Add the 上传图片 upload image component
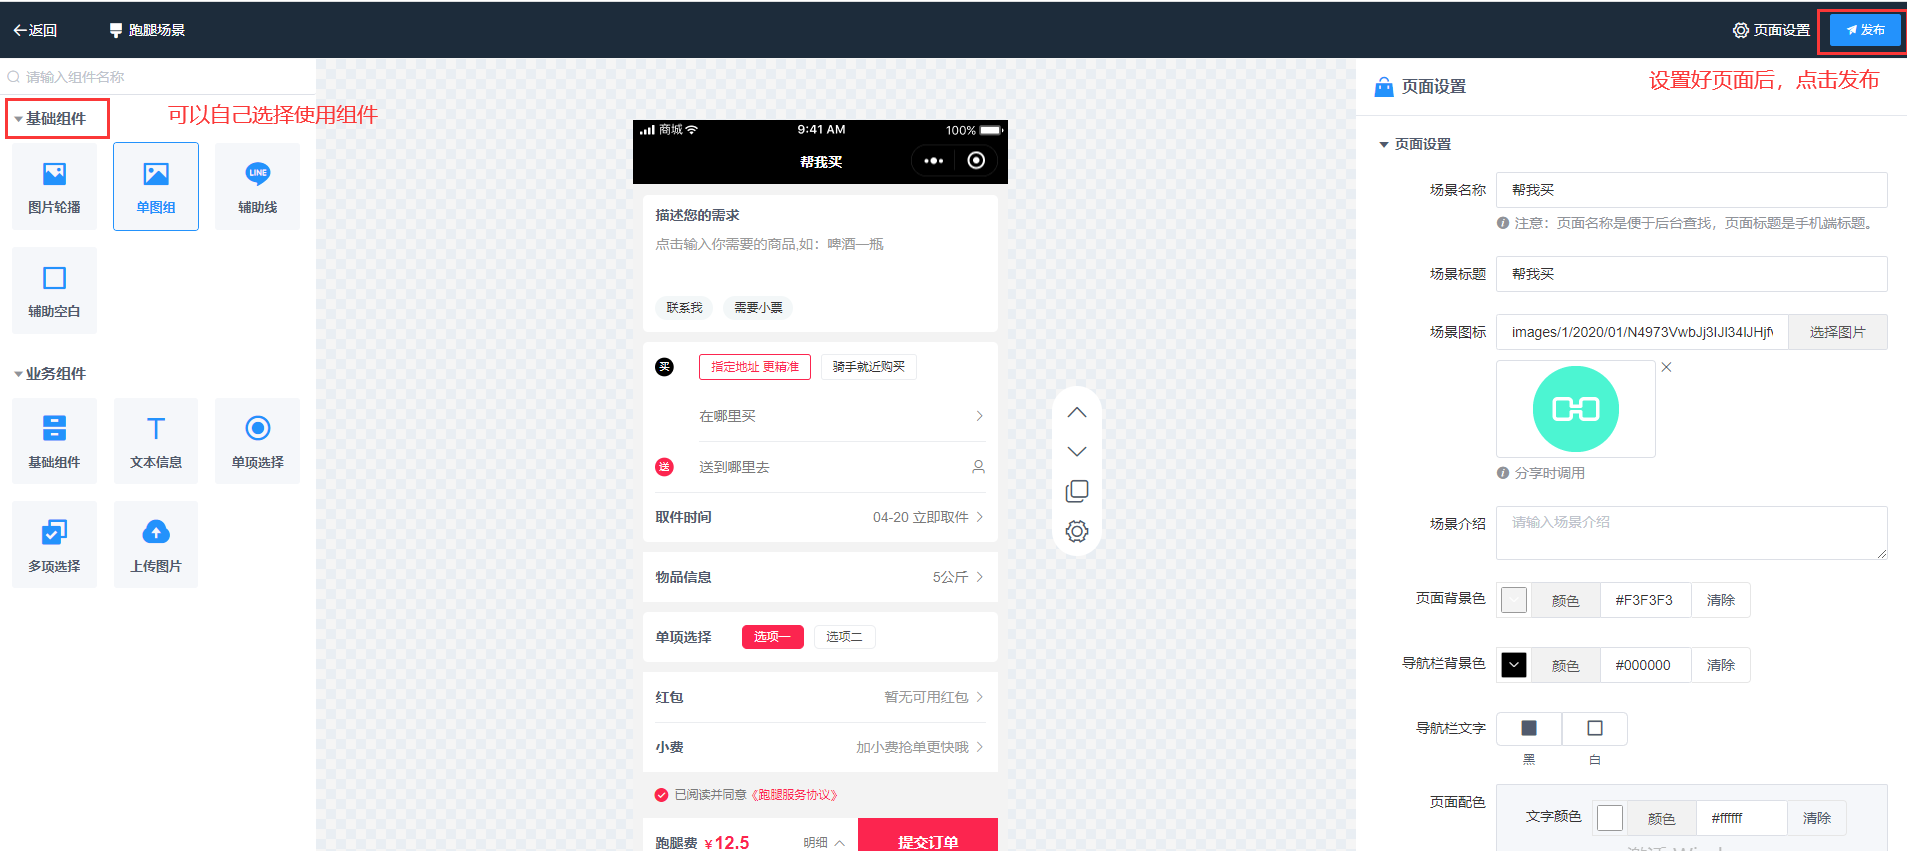 (156, 545)
